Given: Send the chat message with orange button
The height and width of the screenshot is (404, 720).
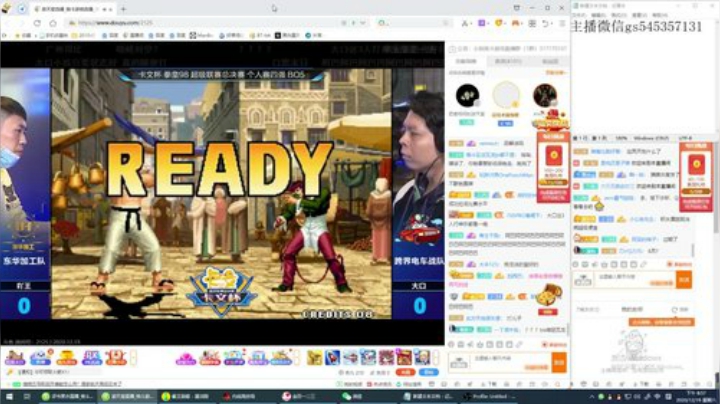Looking at the screenshot, I should click(x=559, y=362).
